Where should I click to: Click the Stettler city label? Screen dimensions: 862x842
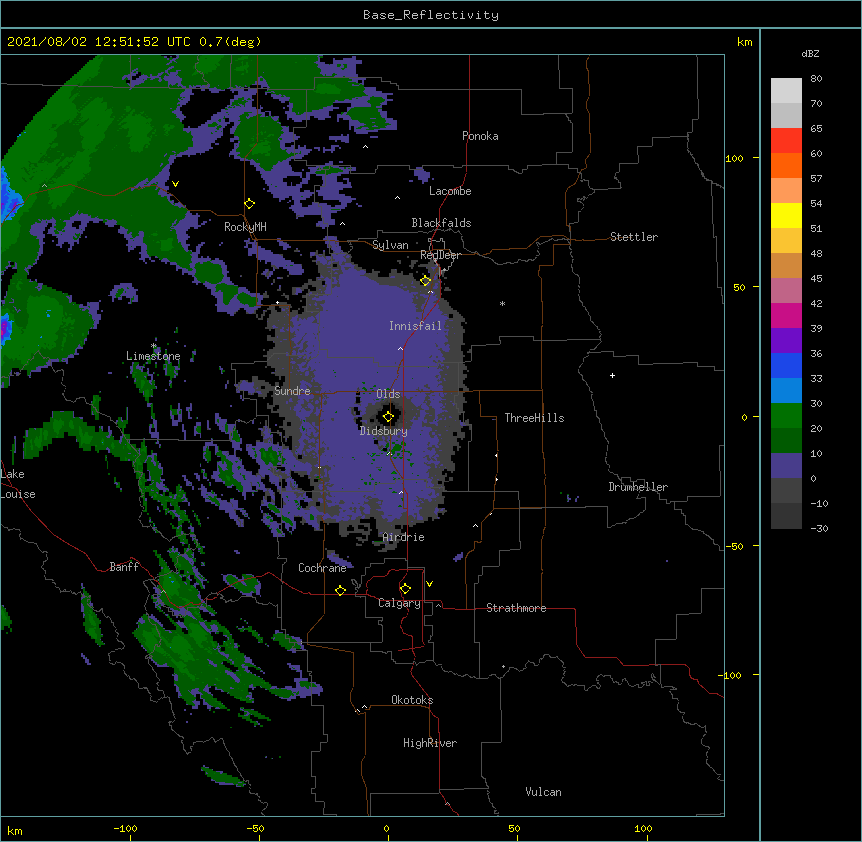click(634, 237)
